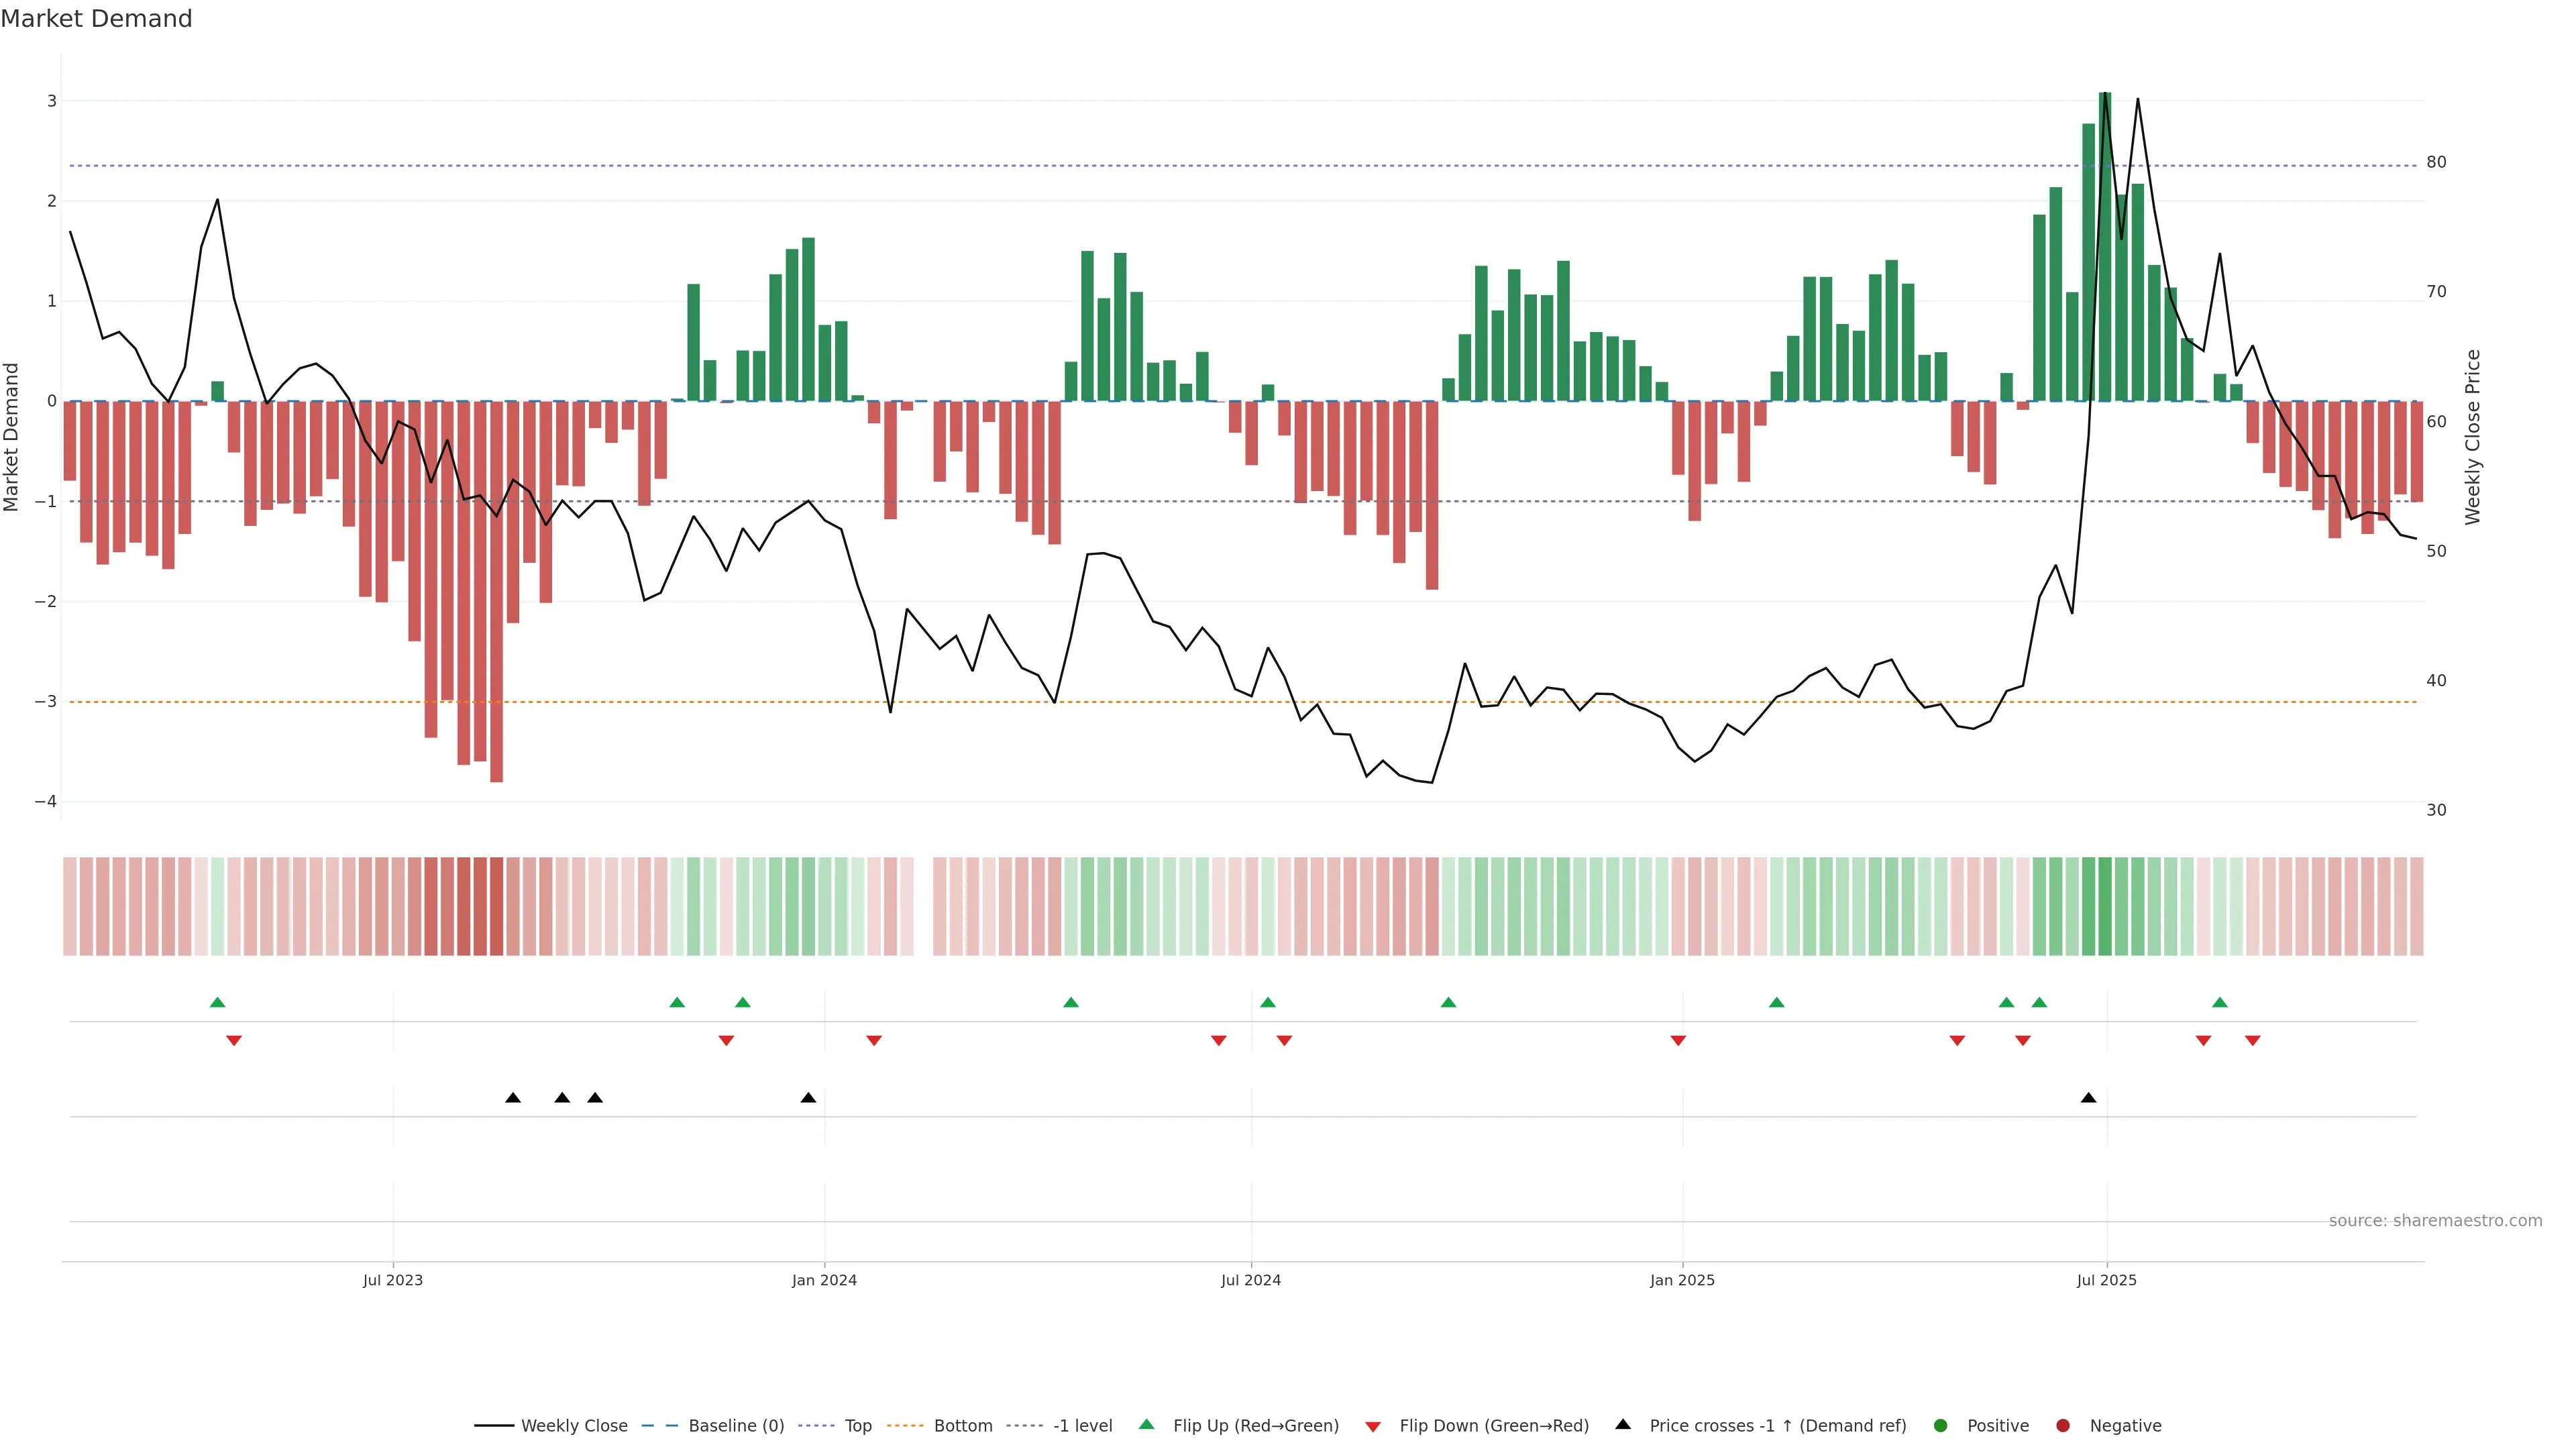Click the Jan 2025 axis label
Image resolution: width=2576 pixels, height=1449 pixels.
tap(1682, 1280)
